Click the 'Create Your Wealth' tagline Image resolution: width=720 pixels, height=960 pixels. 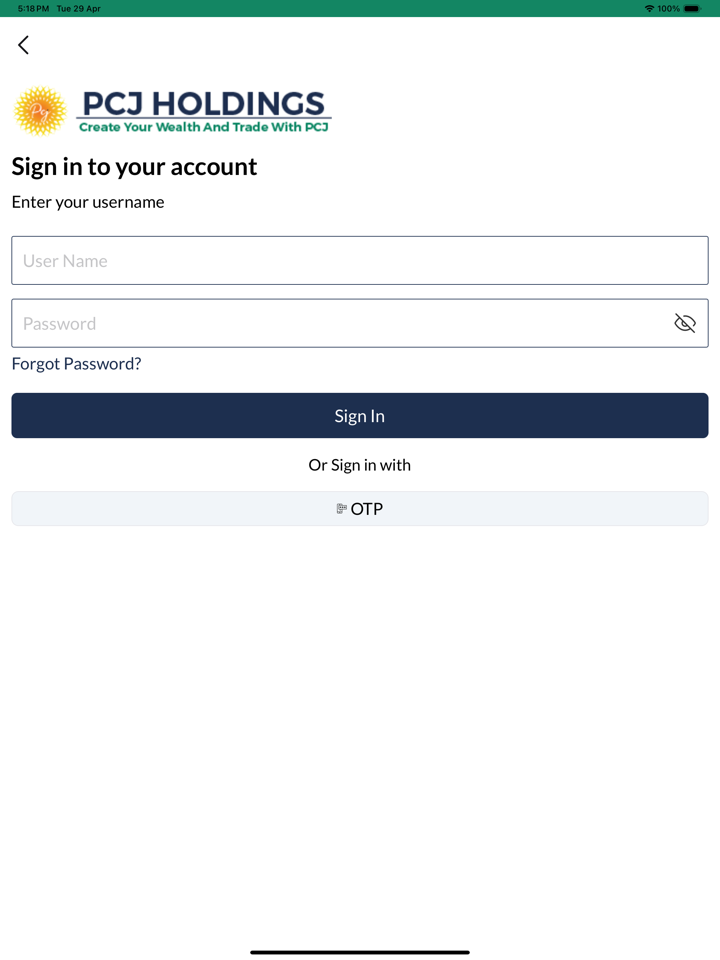pos(204,127)
